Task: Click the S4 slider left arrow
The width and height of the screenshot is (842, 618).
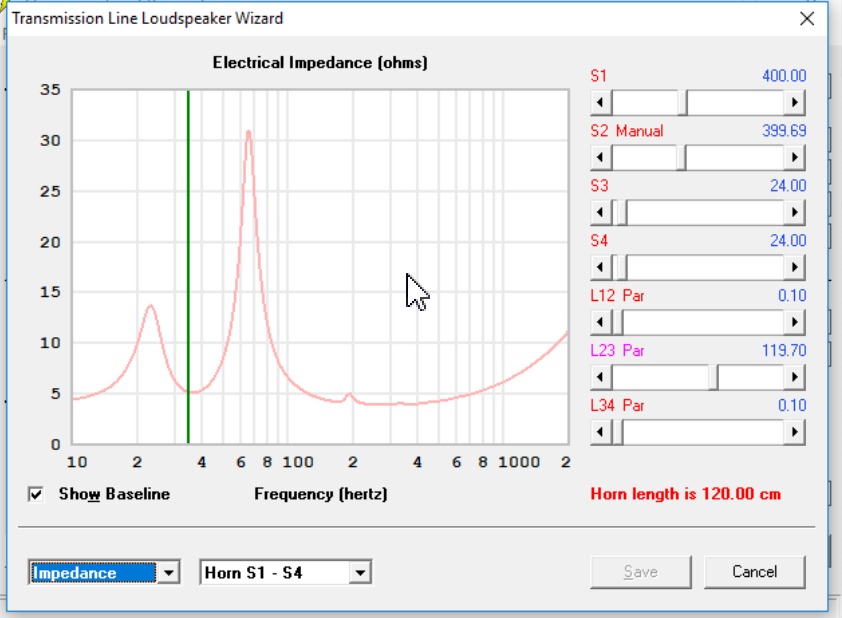Action: click(x=600, y=267)
